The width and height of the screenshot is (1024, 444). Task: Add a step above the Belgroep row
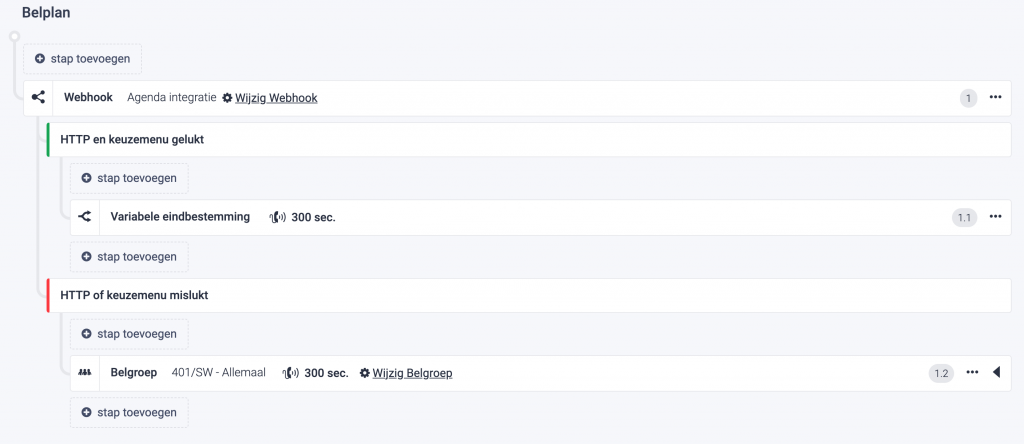tap(129, 334)
